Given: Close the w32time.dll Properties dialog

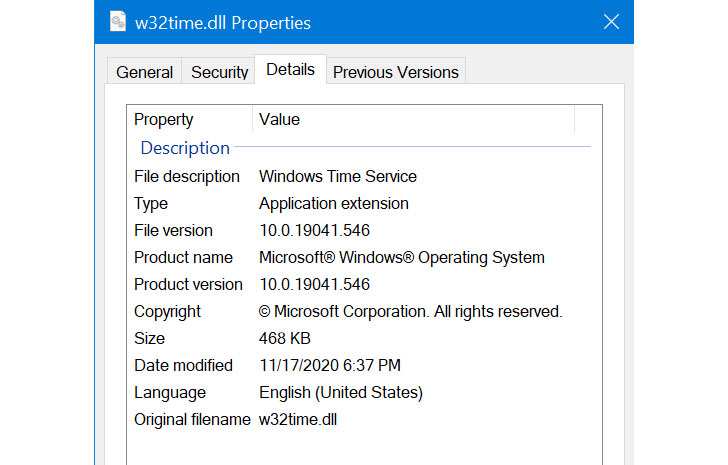Looking at the screenshot, I should pyautogui.click(x=610, y=22).
